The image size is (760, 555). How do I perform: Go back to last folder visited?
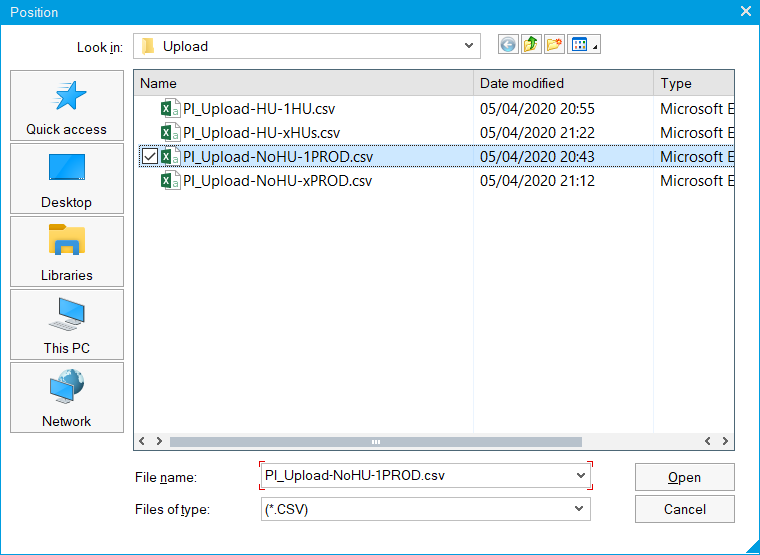pyautogui.click(x=508, y=45)
